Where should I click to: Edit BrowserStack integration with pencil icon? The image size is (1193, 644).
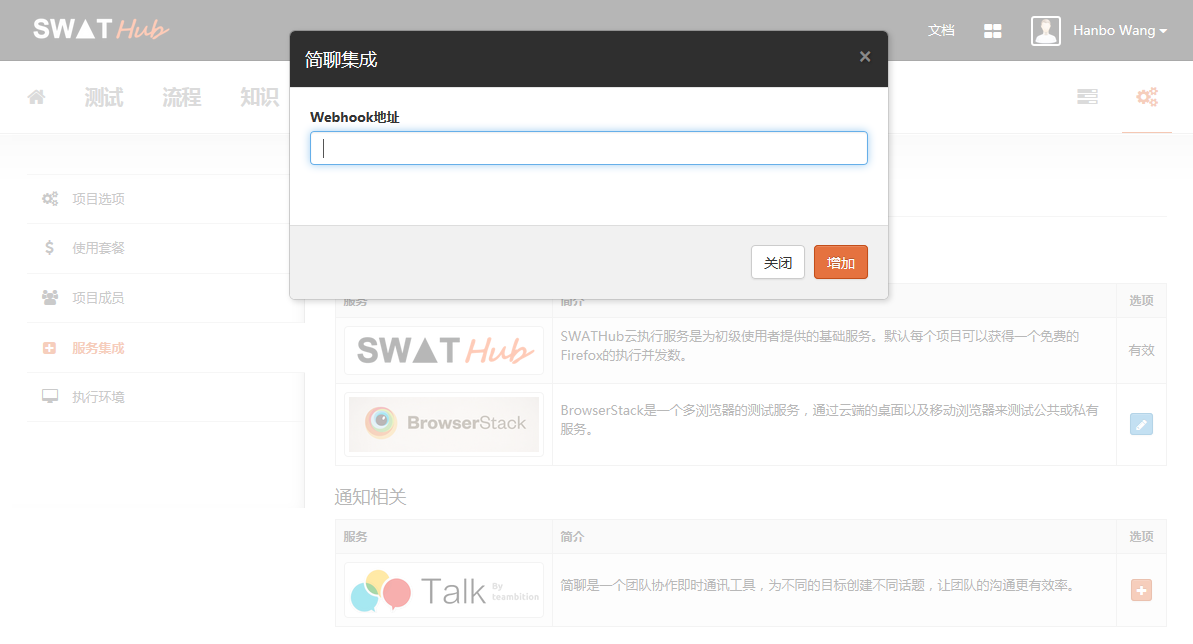(x=1141, y=424)
